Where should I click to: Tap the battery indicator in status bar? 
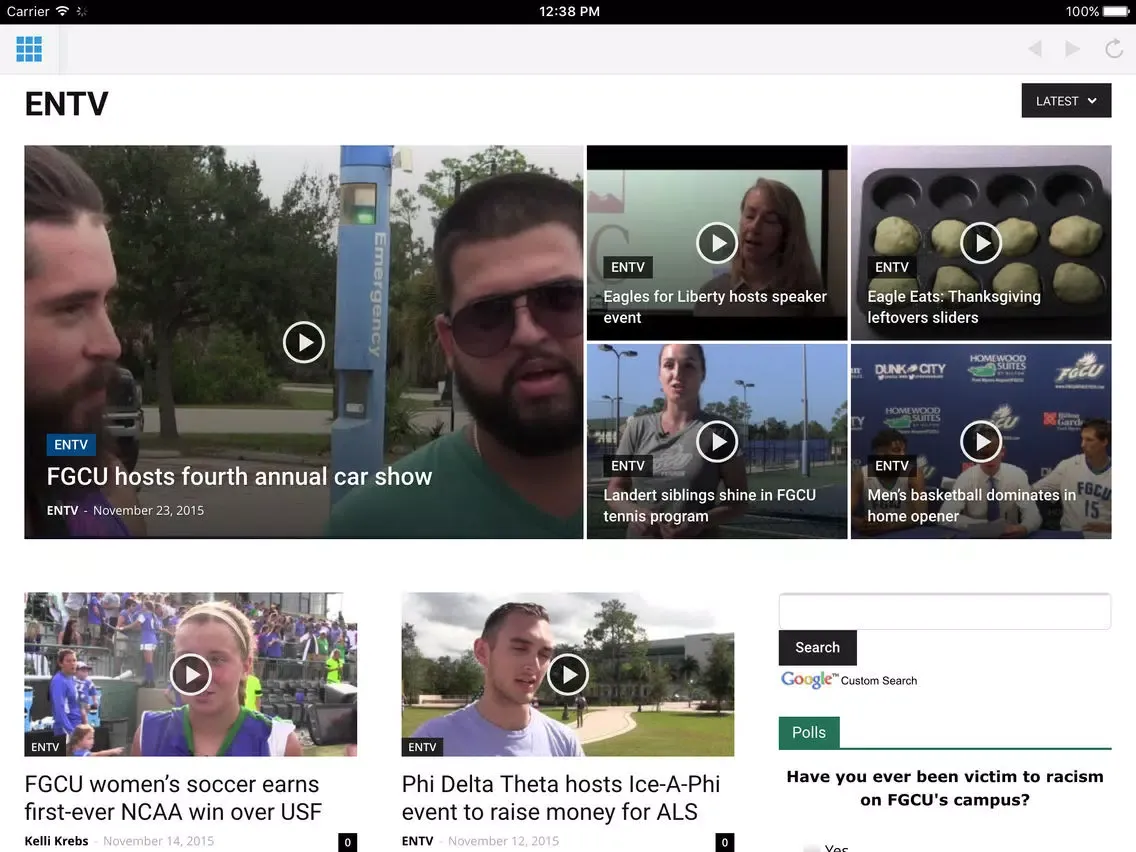tap(1114, 11)
